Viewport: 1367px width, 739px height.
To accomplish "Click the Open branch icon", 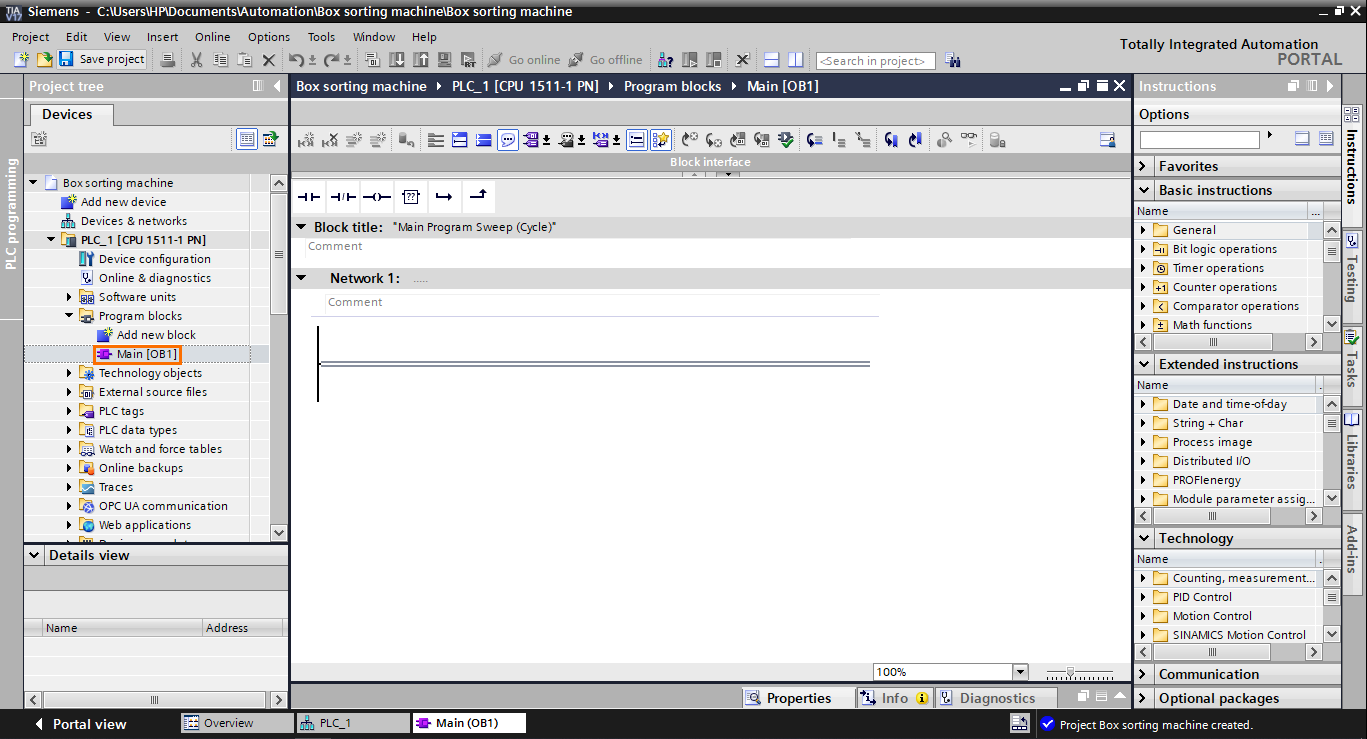I will click(x=444, y=197).
